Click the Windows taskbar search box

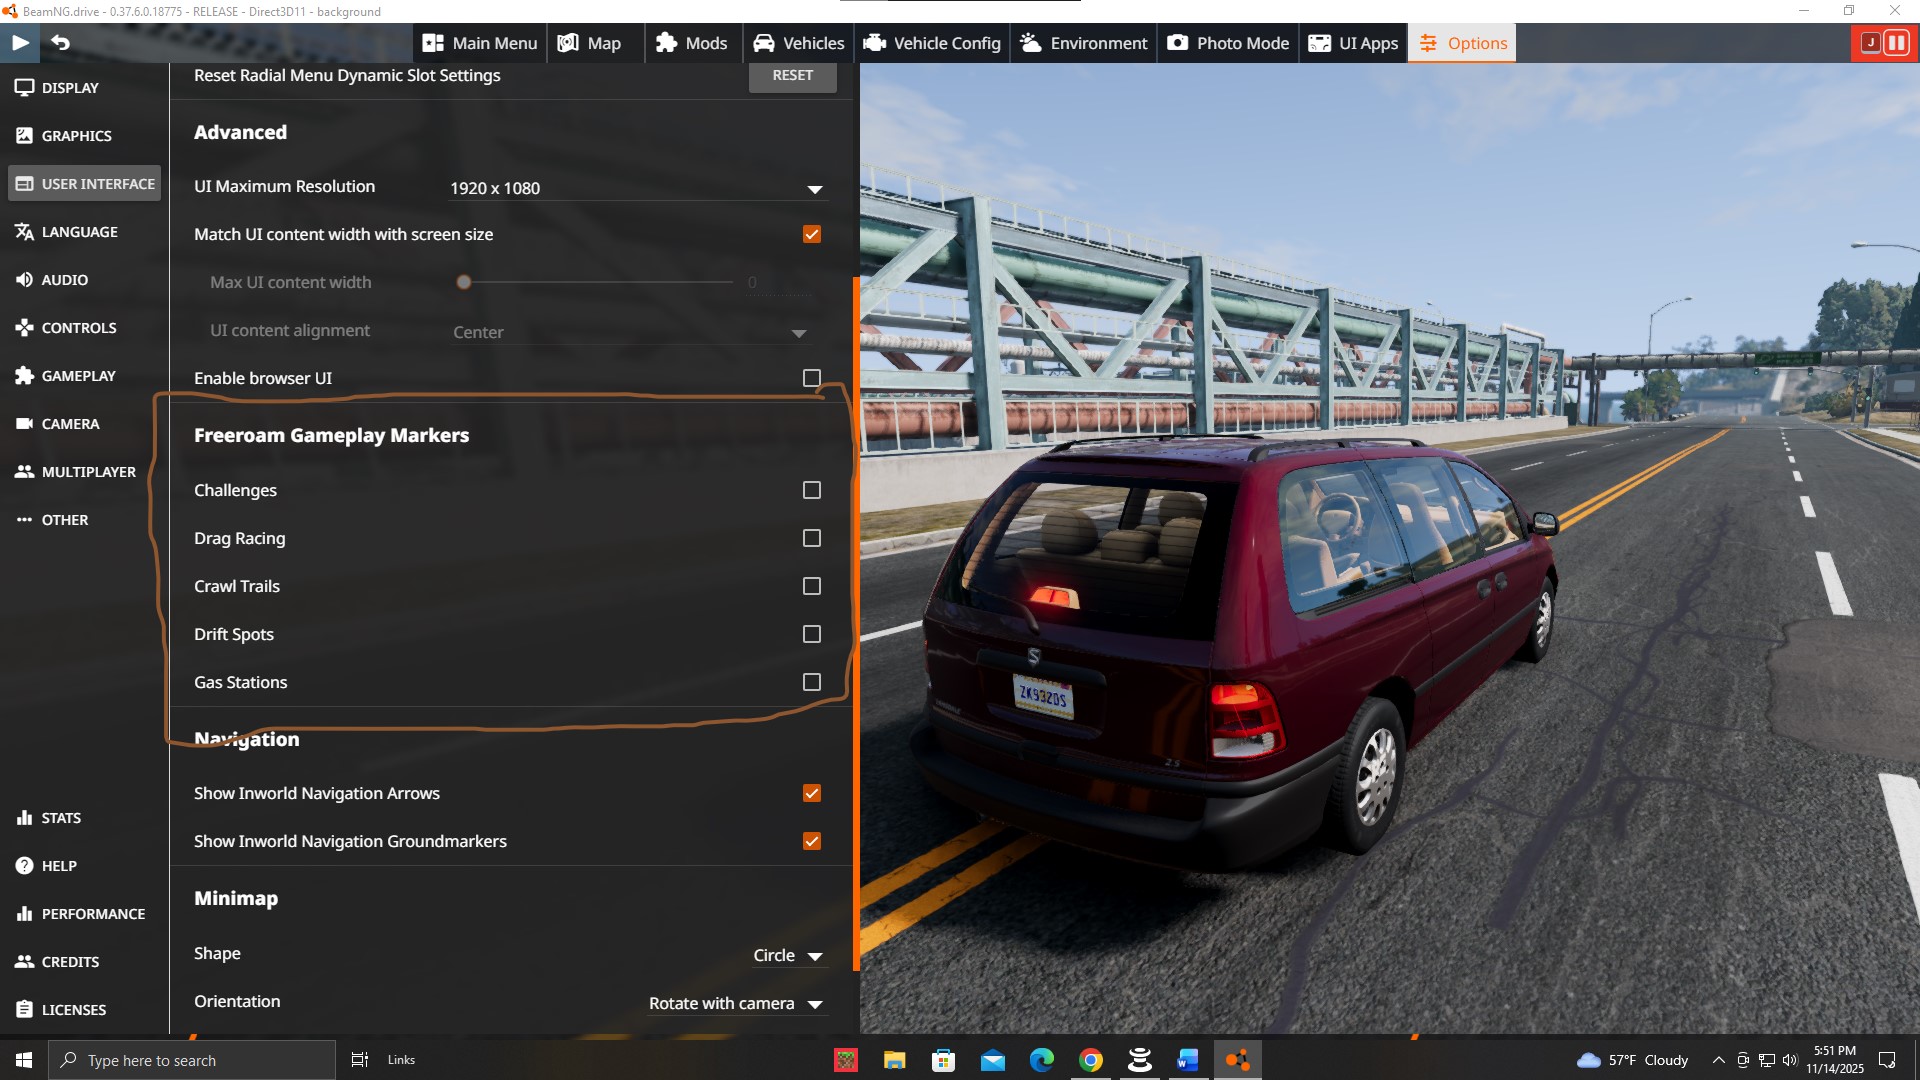[192, 1060]
